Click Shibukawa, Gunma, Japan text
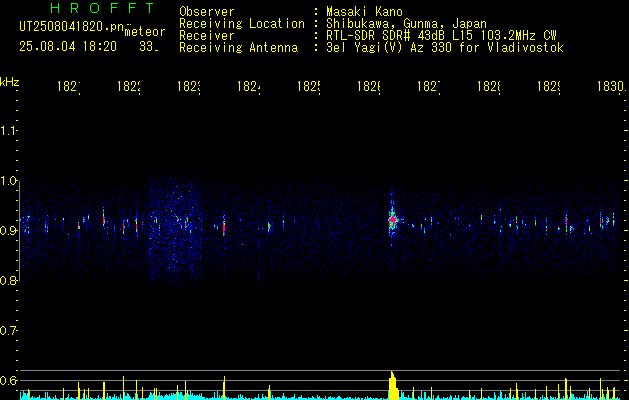The height and width of the screenshot is (400, 629). coord(406,24)
